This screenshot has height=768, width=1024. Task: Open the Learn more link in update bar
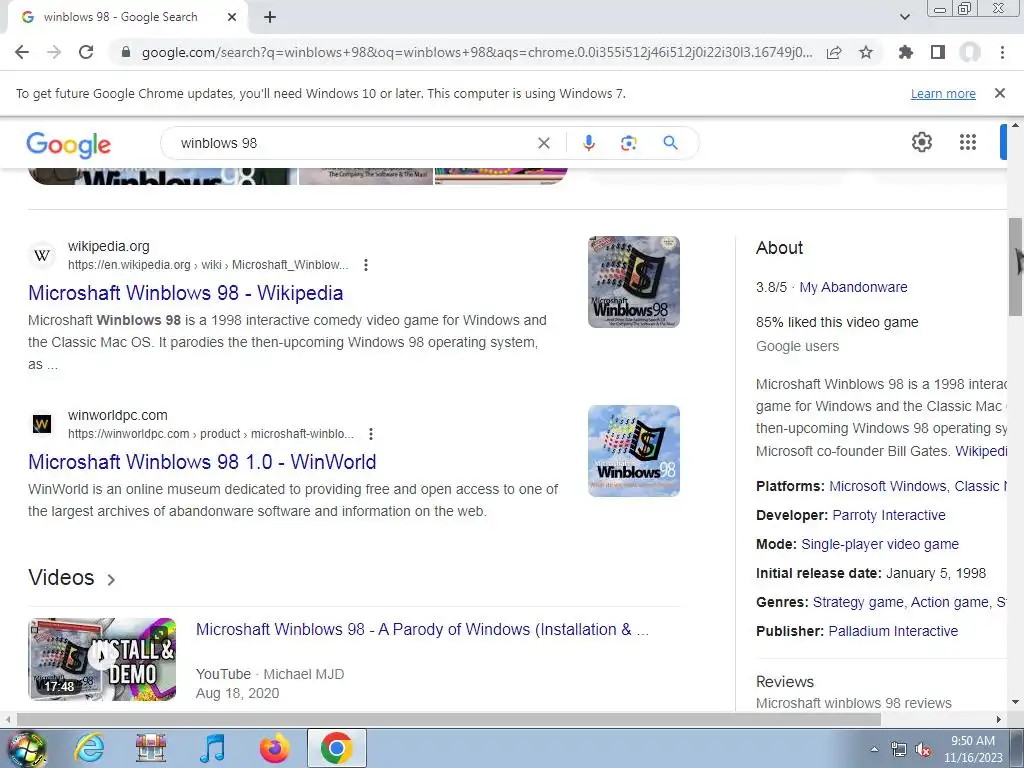[x=943, y=93]
